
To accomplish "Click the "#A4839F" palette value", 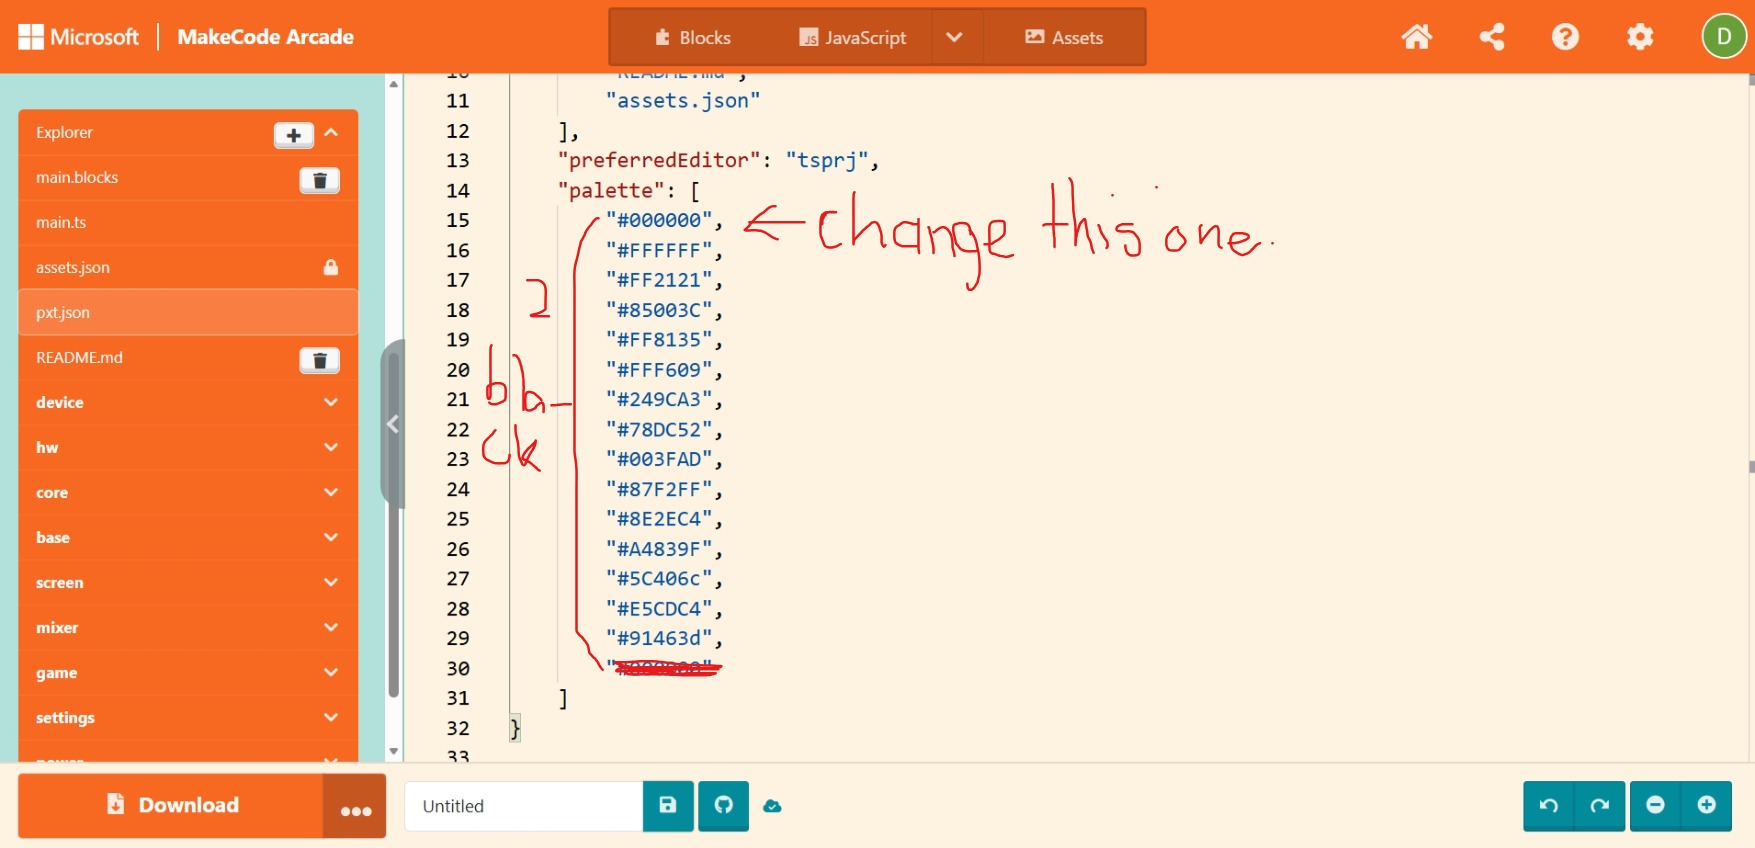I will tap(659, 549).
